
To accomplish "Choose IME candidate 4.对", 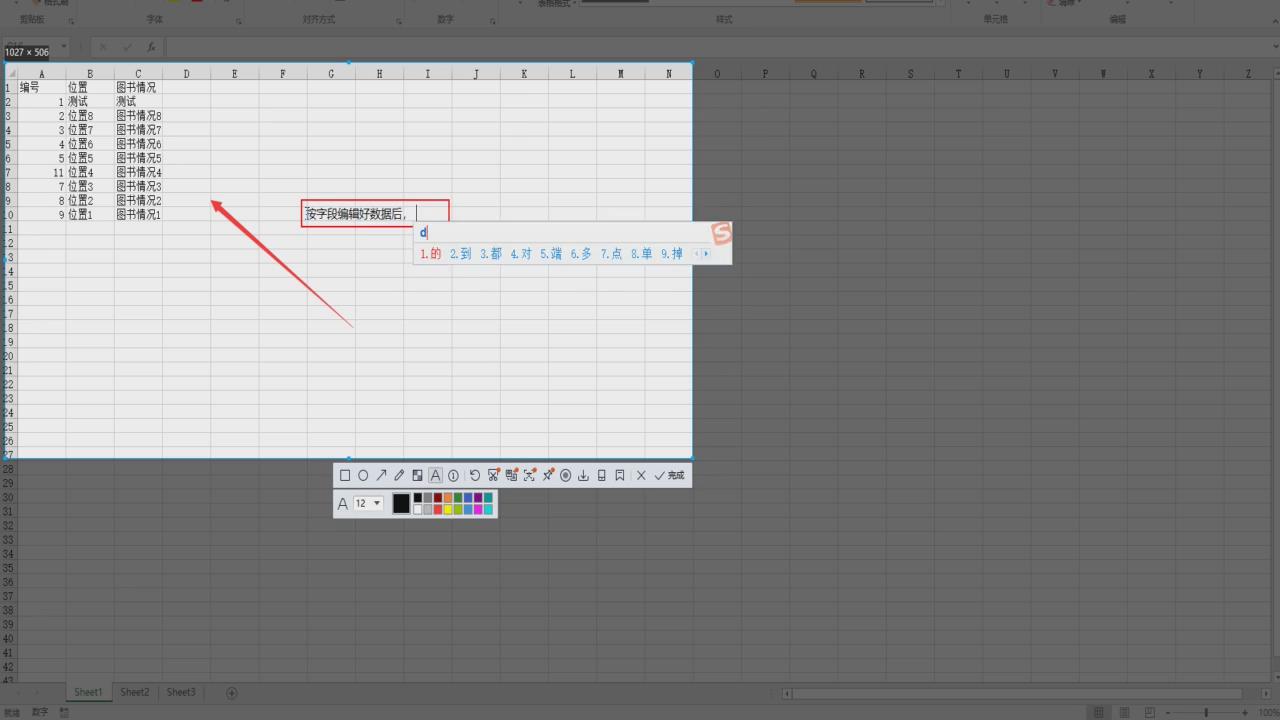I will (521, 254).
